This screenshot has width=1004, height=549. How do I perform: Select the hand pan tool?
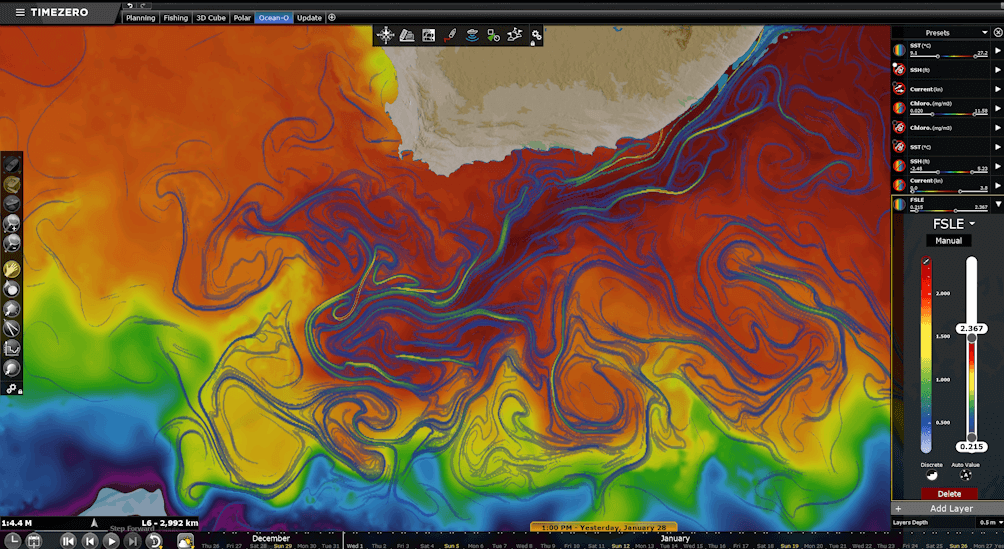(12, 269)
